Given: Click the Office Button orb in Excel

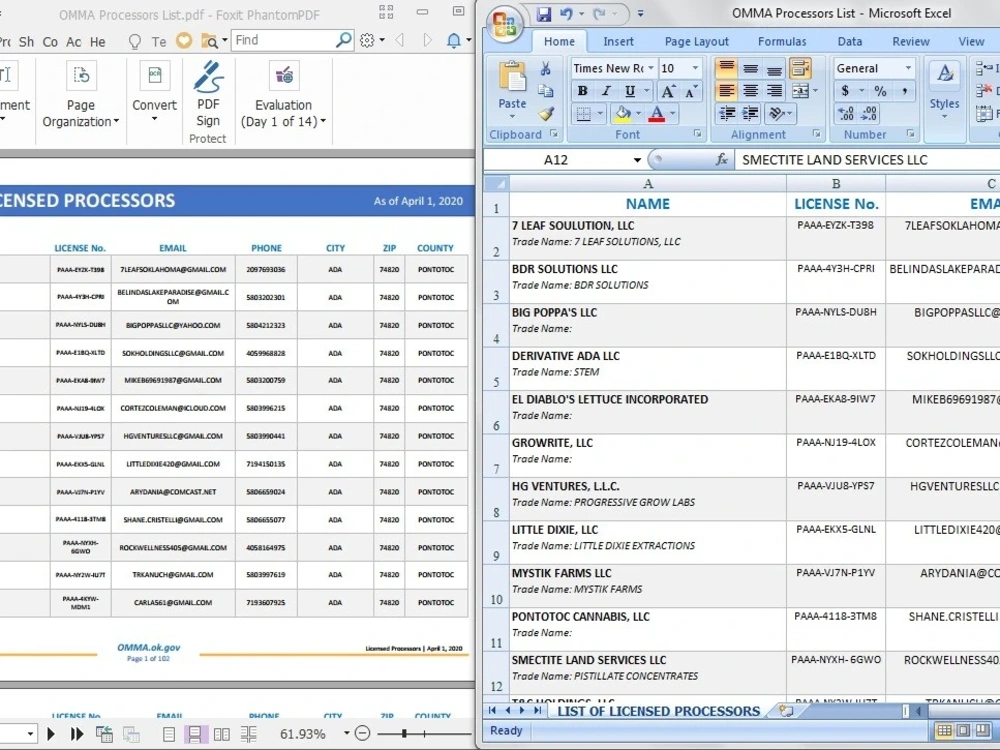Looking at the screenshot, I should 504,24.
